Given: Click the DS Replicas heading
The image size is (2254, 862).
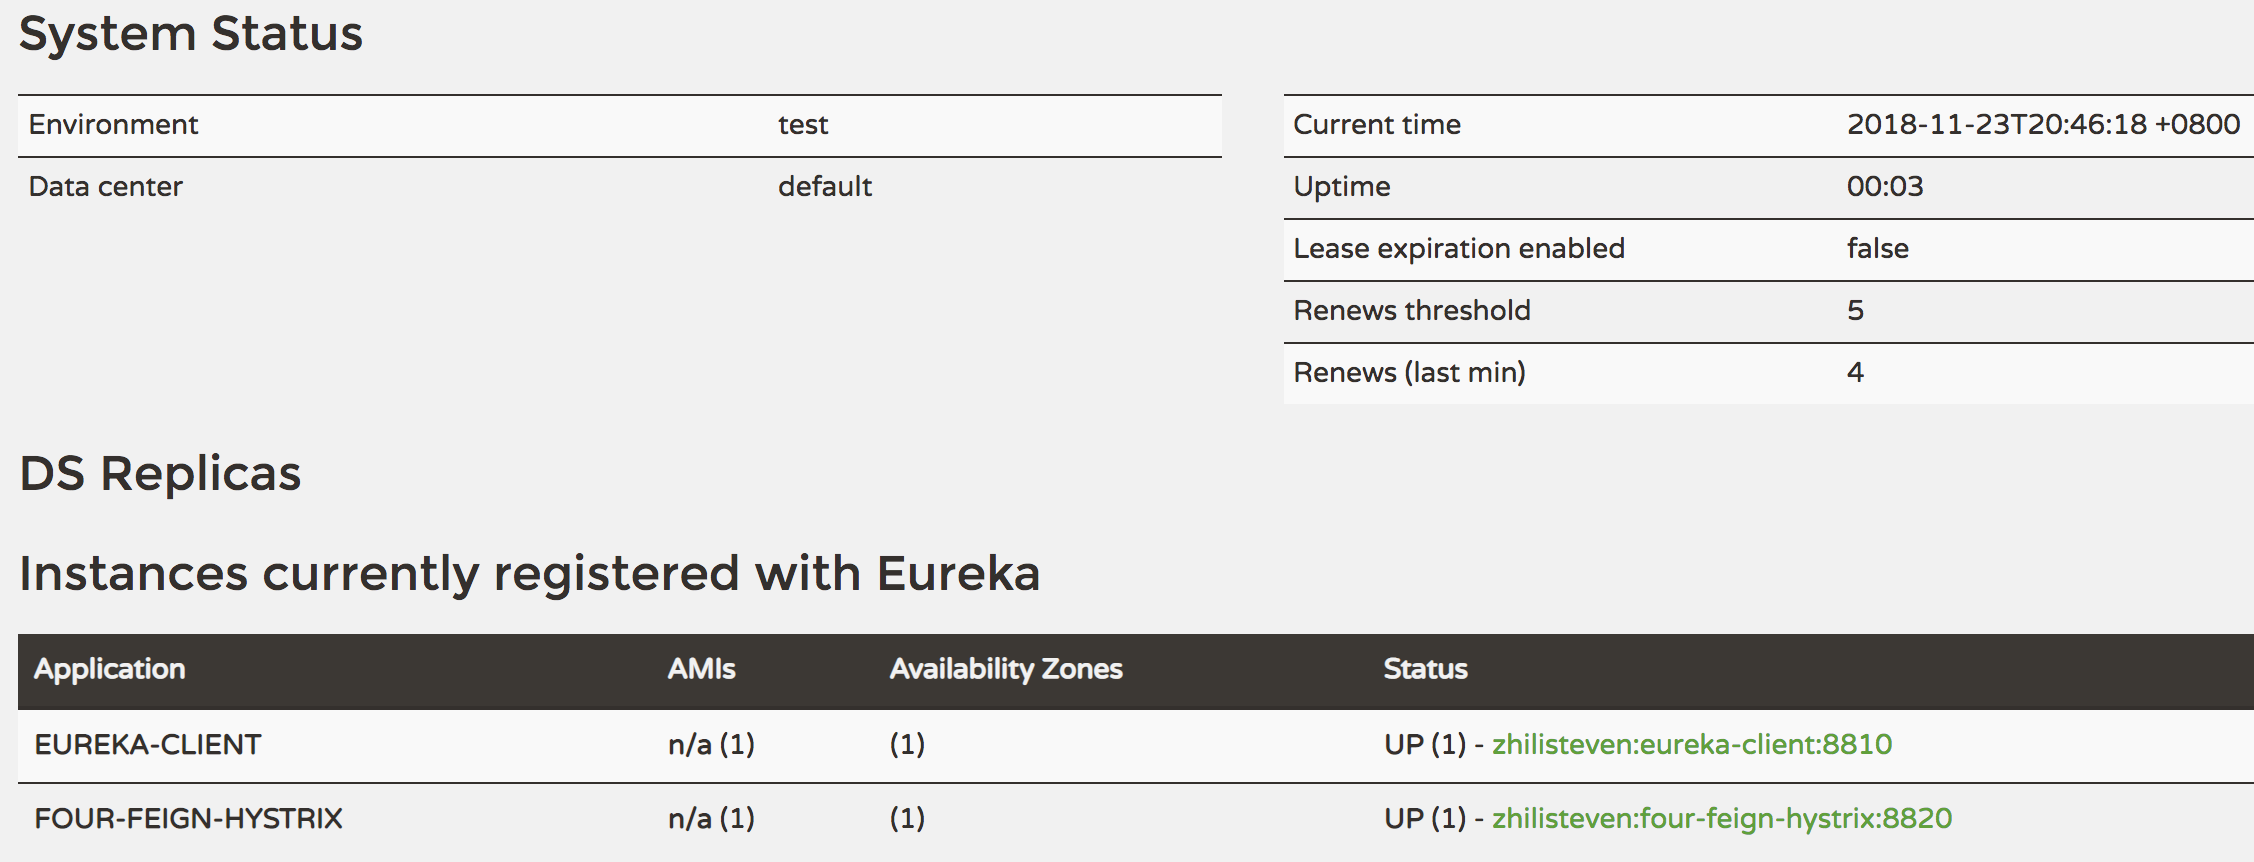Looking at the screenshot, I should coord(160,473).
